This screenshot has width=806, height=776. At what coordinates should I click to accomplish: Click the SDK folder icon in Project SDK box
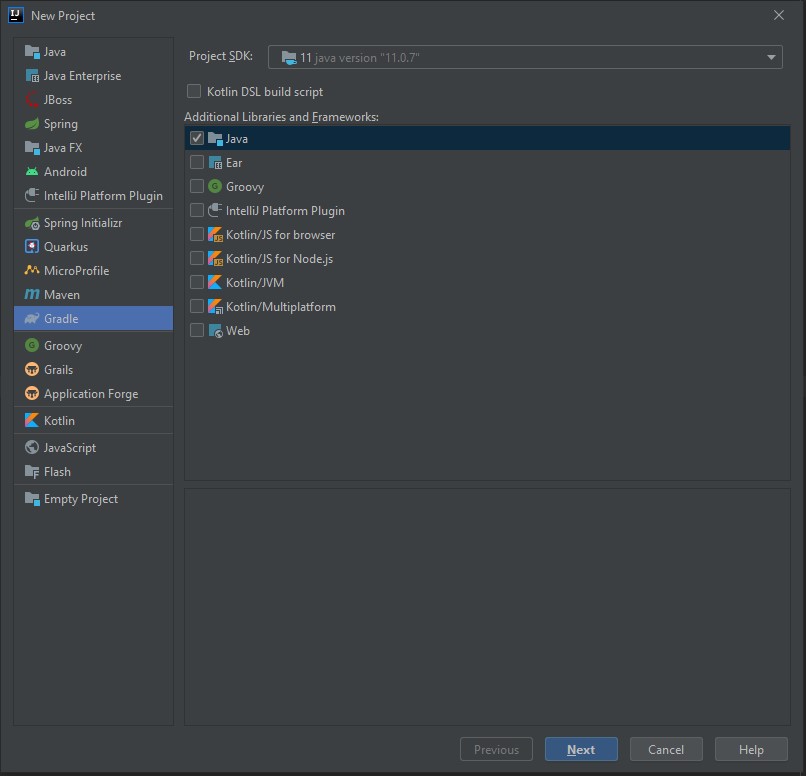tap(289, 58)
